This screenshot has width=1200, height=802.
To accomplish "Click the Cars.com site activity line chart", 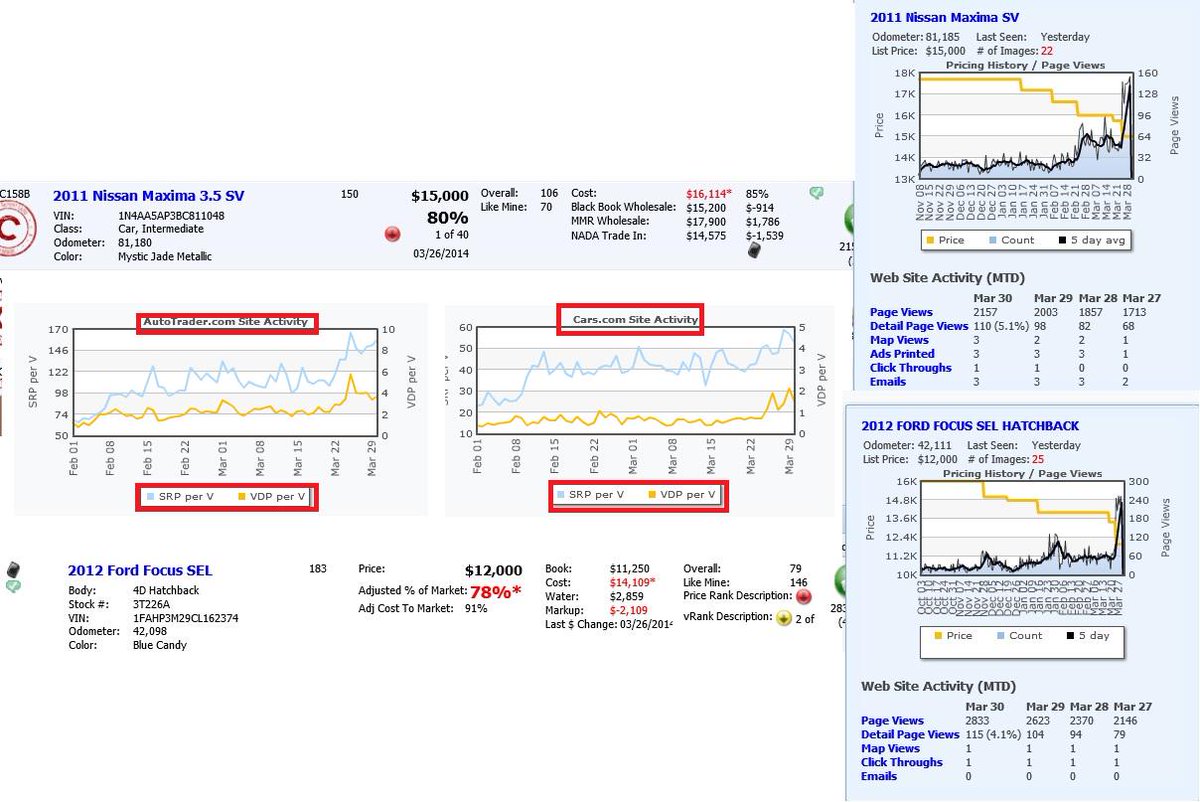I will point(634,381).
